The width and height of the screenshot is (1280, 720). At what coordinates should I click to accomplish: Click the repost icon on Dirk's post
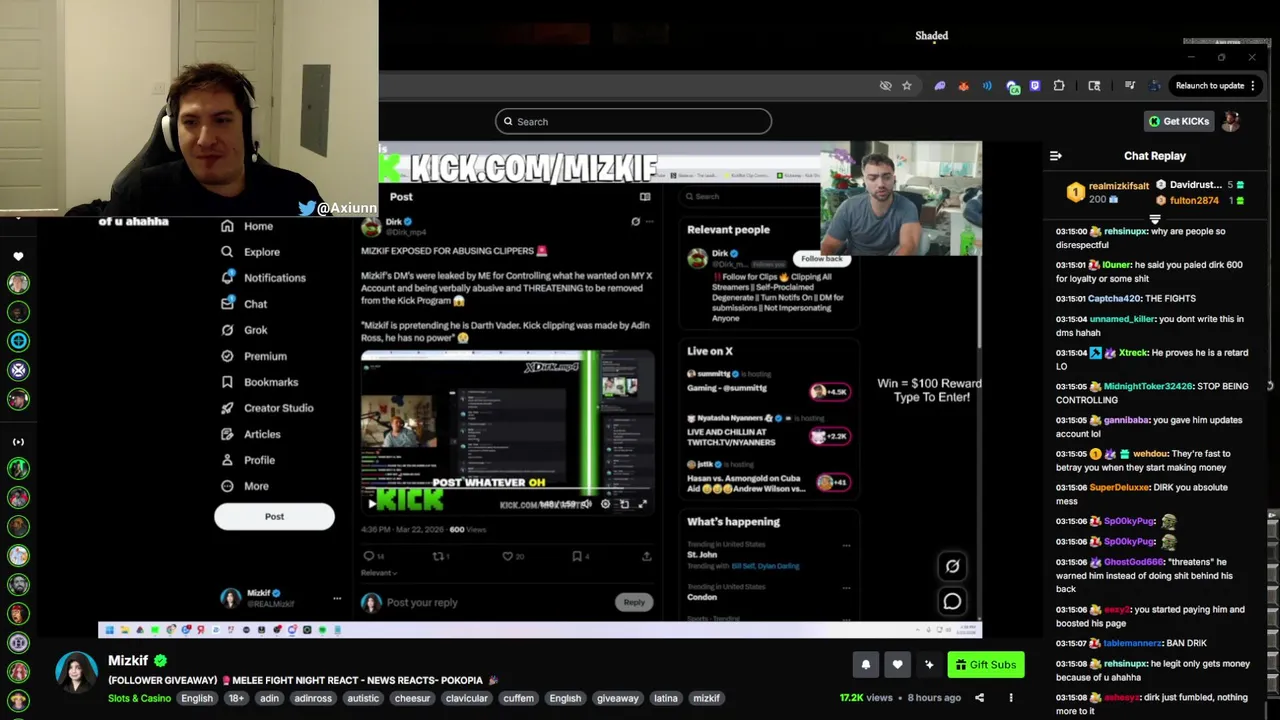coord(437,556)
